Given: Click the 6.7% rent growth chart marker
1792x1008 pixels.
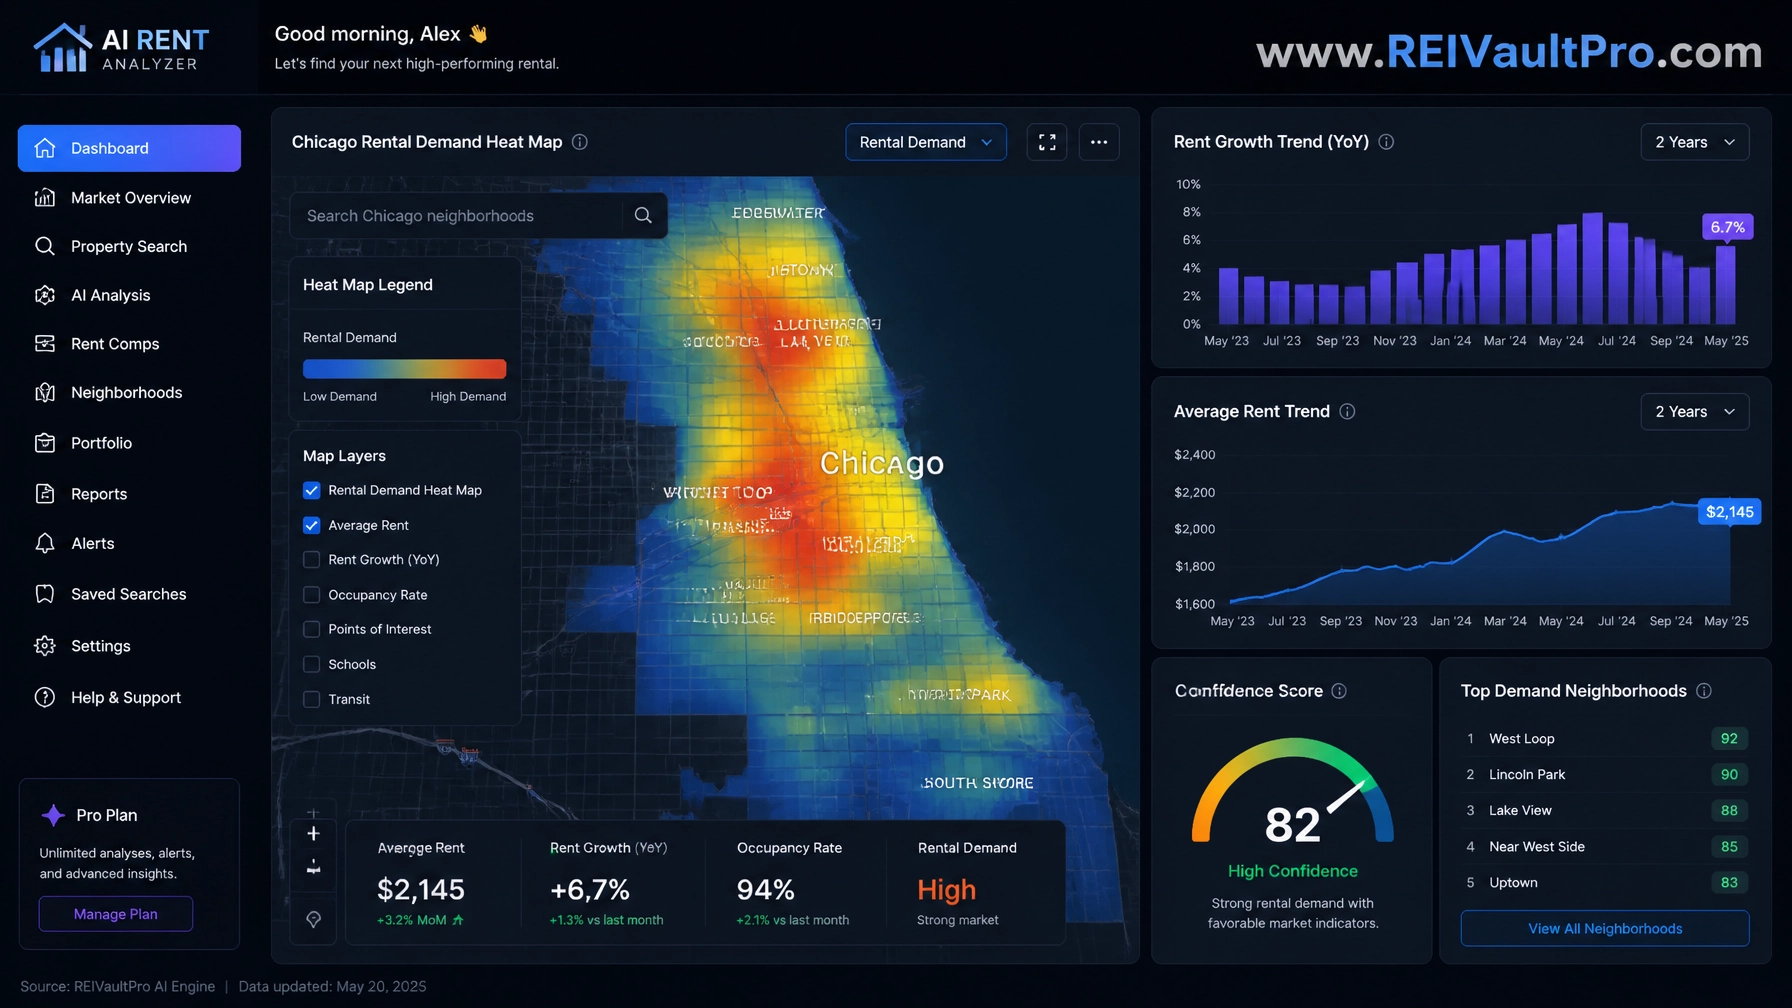Looking at the screenshot, I should click(x=1727, y=227).
